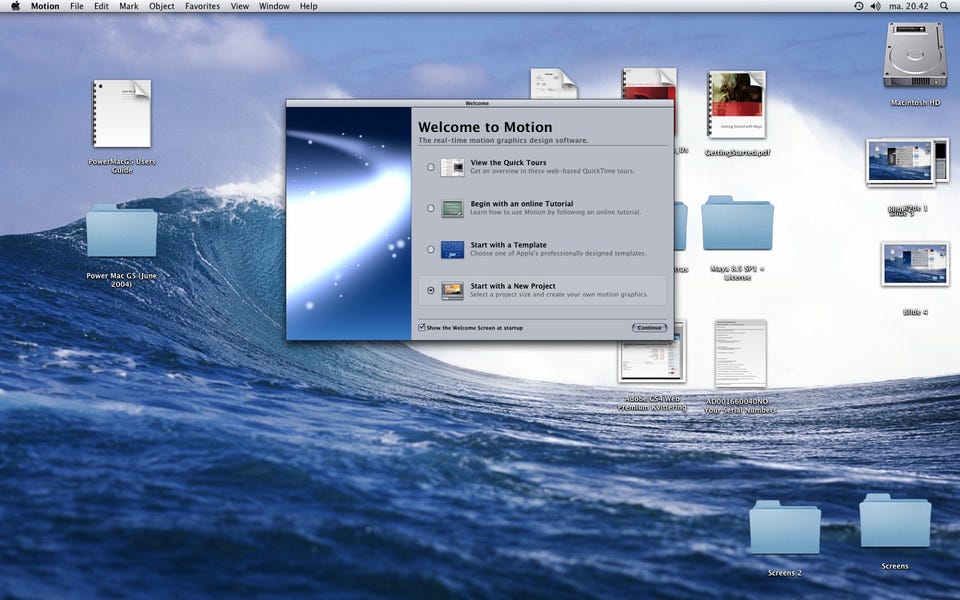Select the Maya 8.5 SP1 + License folder
960x600 pixels.
(x=737, y=223)
